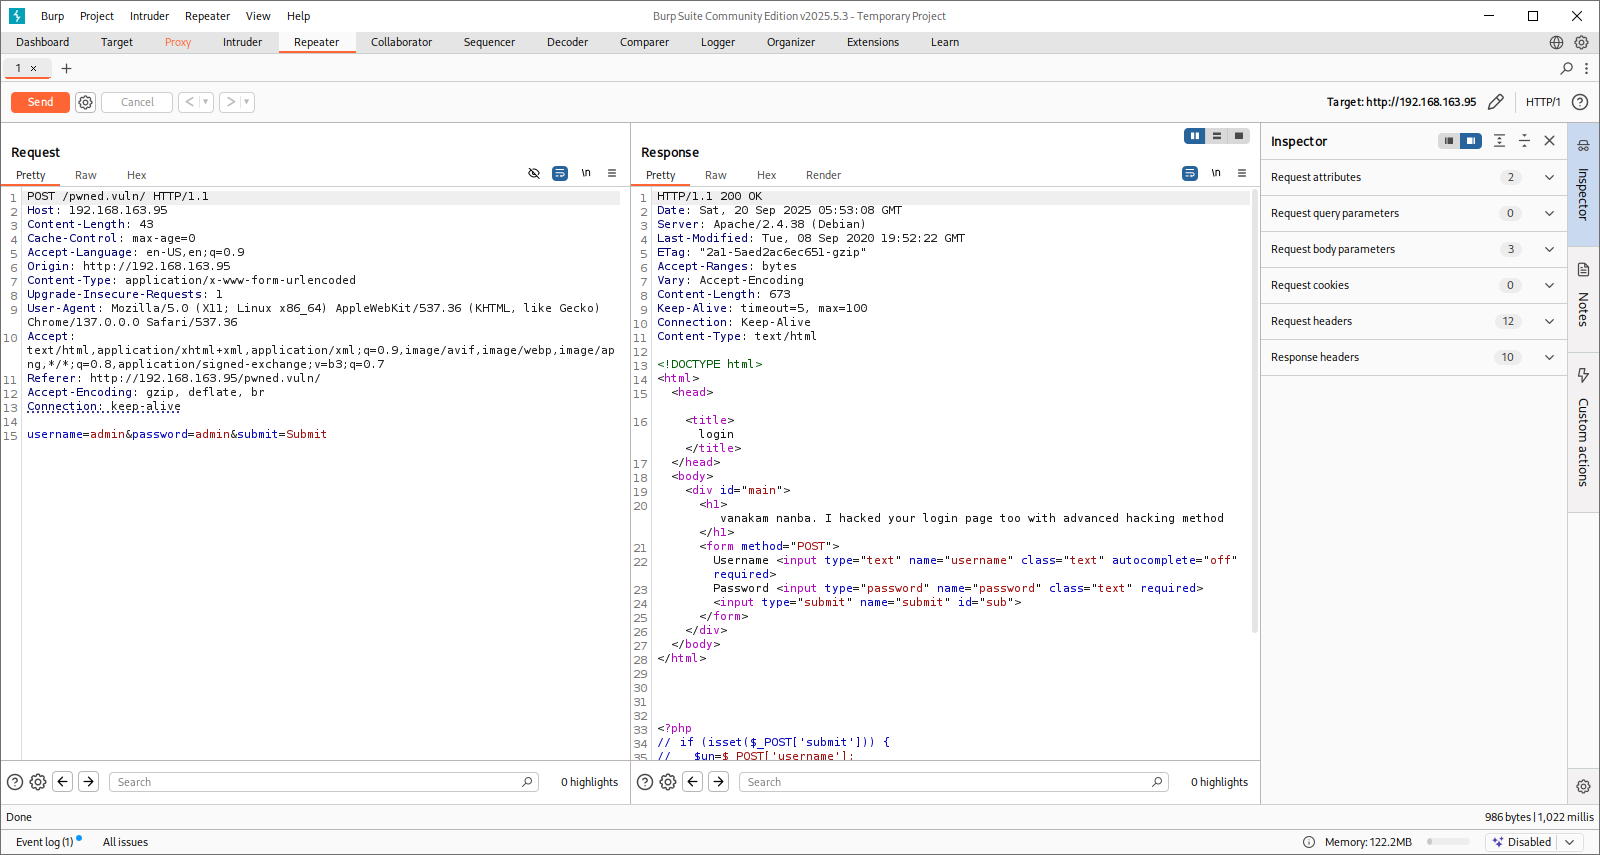
Task: Expand the Request cookies section
Action: 1413,285
